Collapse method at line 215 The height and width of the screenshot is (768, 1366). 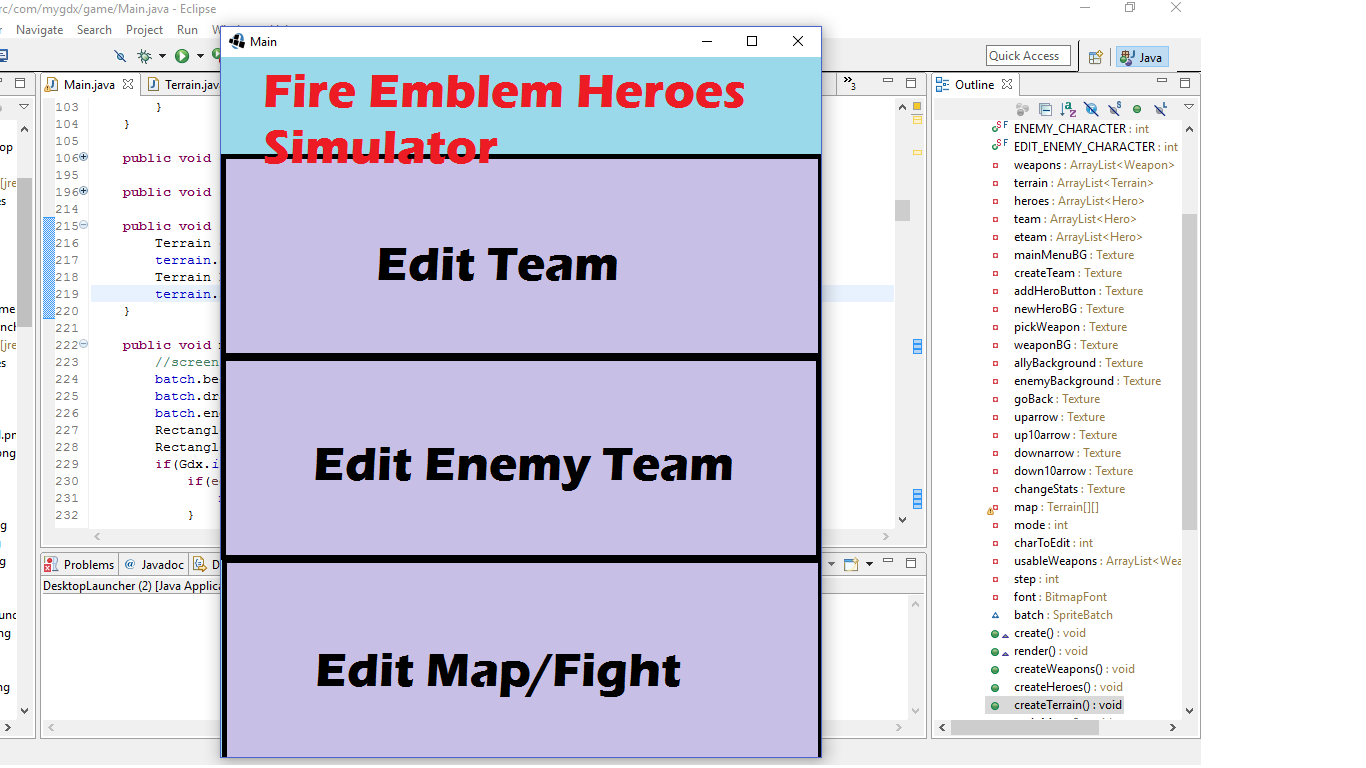[84, 225]
